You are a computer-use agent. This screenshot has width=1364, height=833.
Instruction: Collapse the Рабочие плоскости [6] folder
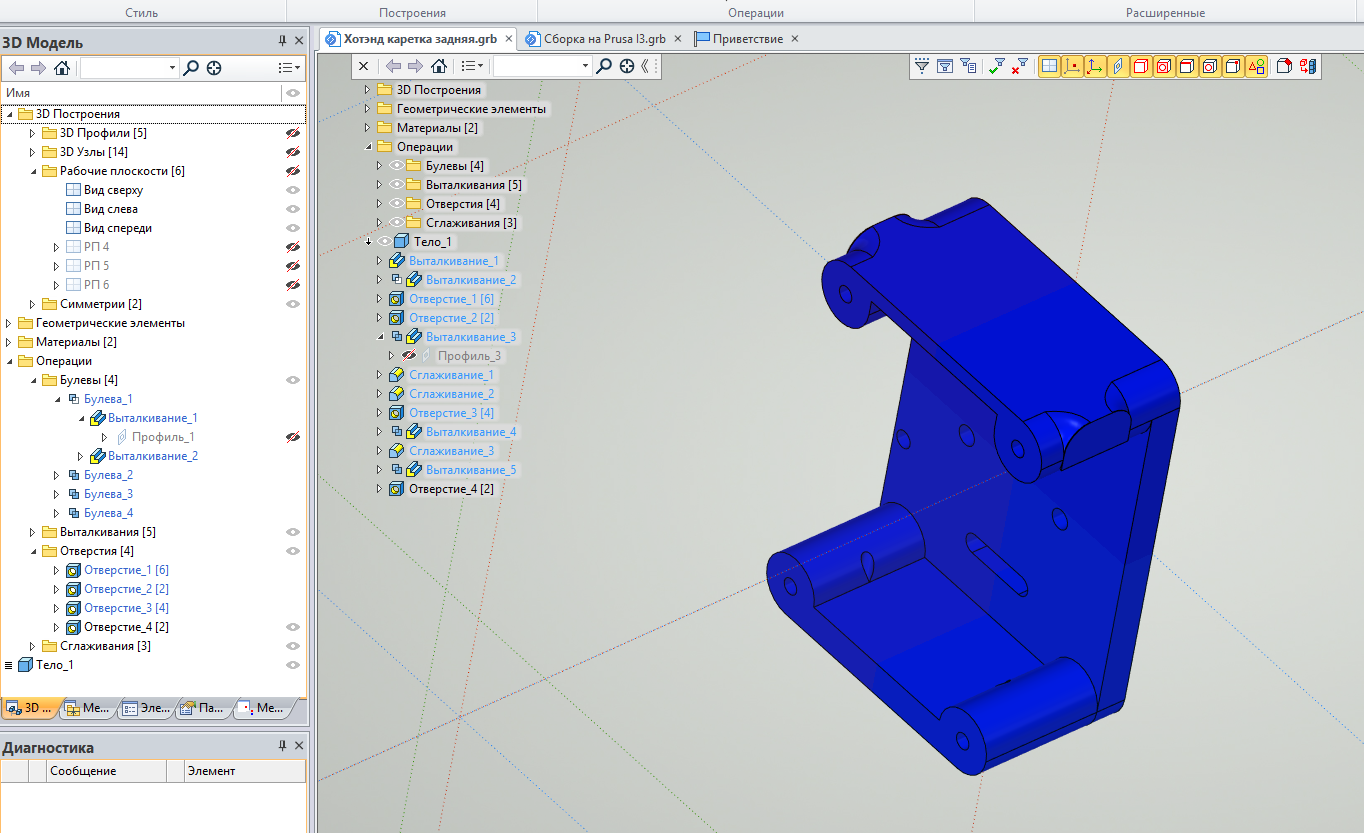pos(33,171)
